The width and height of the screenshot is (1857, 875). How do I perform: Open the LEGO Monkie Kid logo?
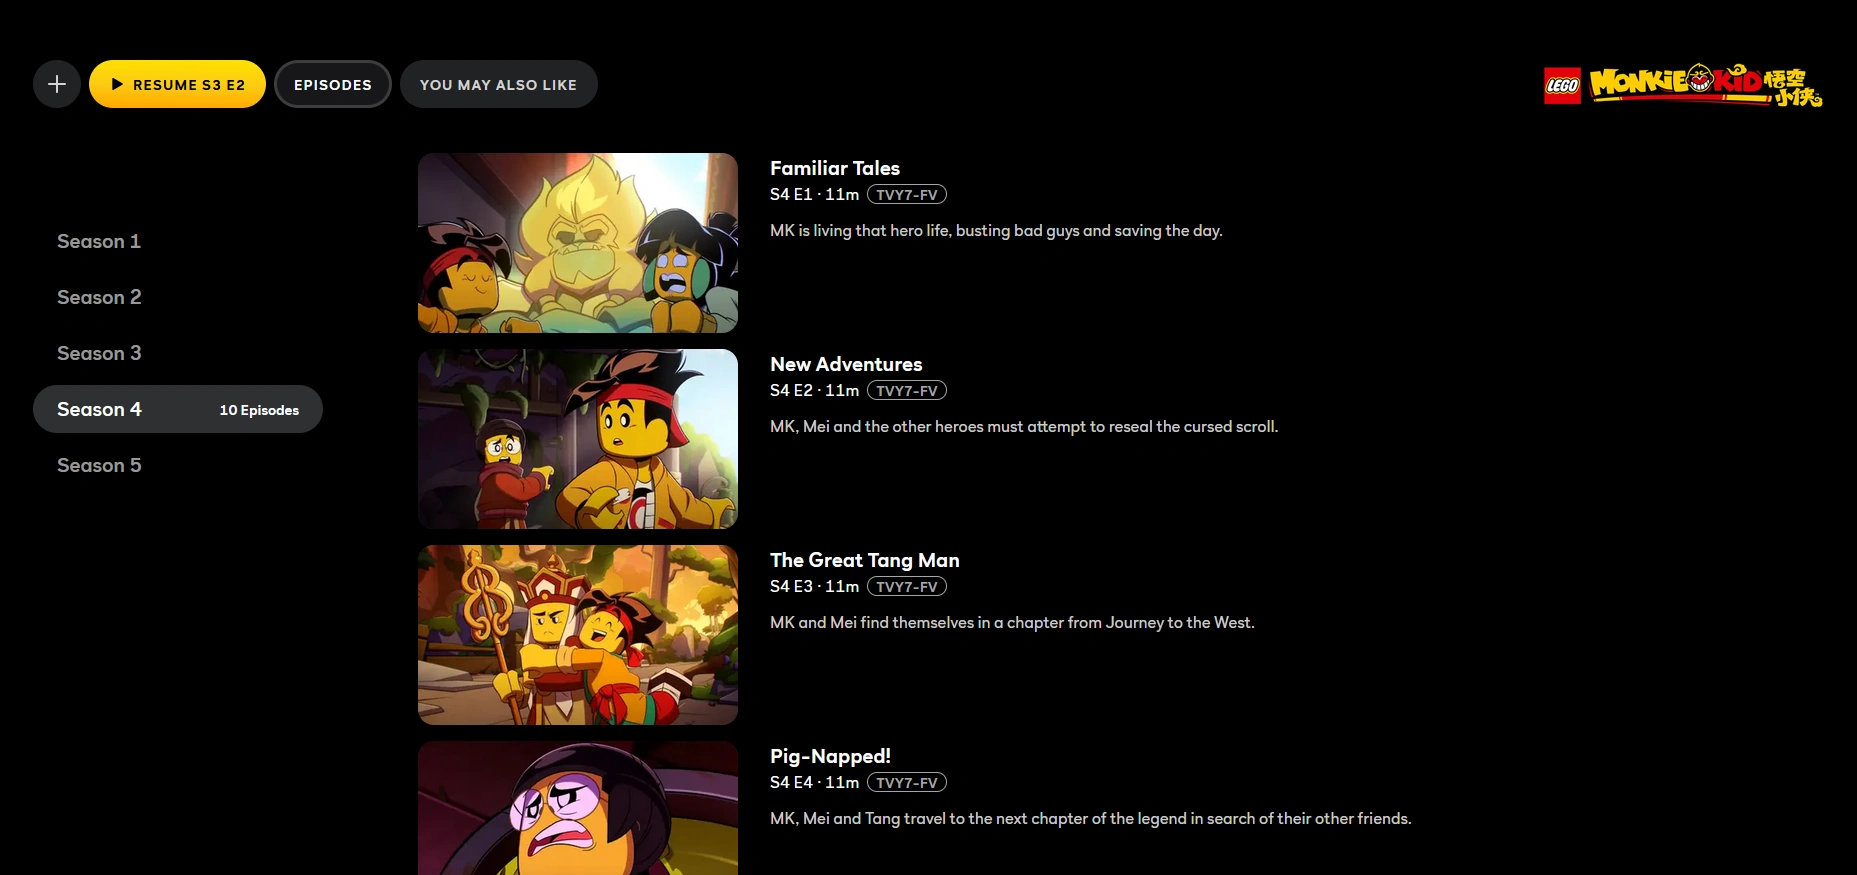click(1683, 85)
